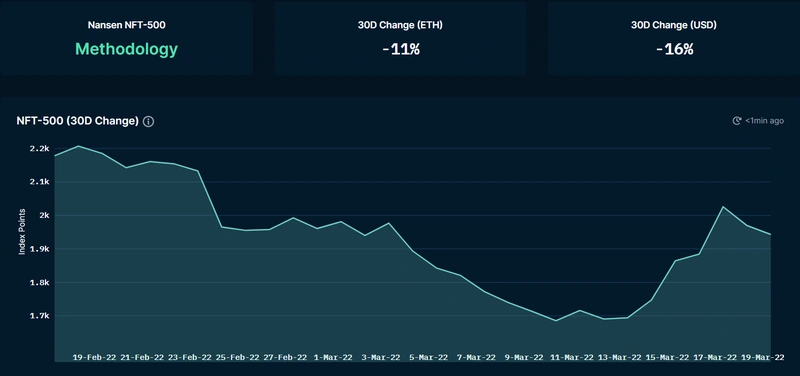Click the 11-Mar-22 x-axis date

[x=572, y=358]
